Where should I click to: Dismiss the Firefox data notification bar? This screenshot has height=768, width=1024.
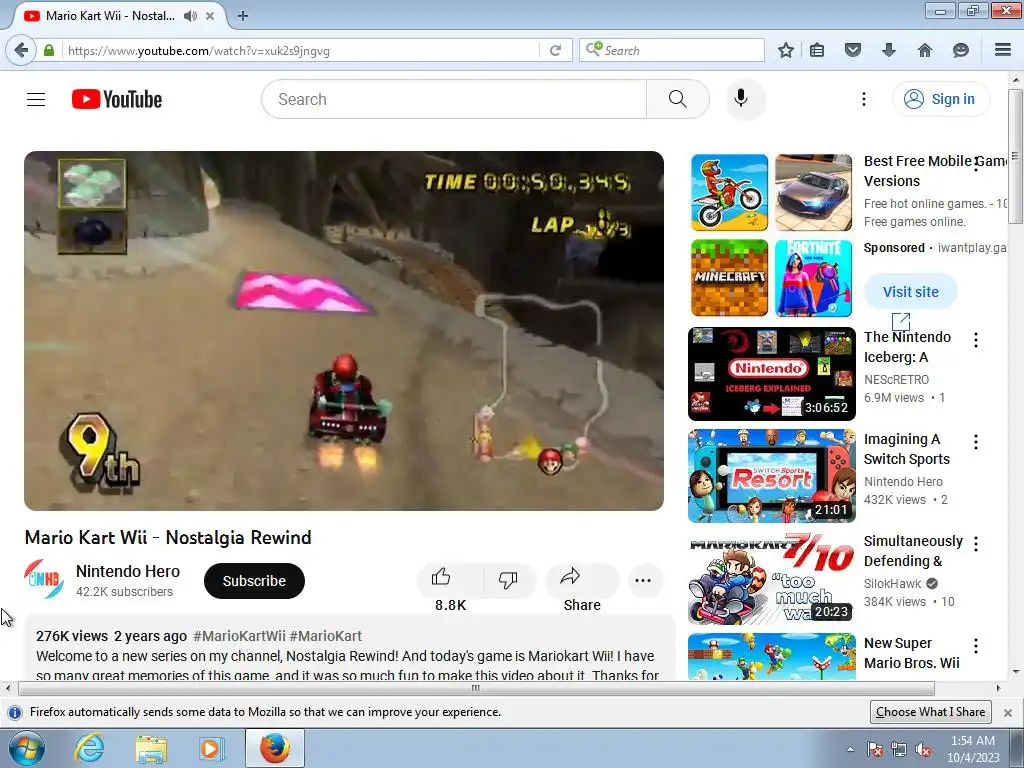tap(1008, 712)
